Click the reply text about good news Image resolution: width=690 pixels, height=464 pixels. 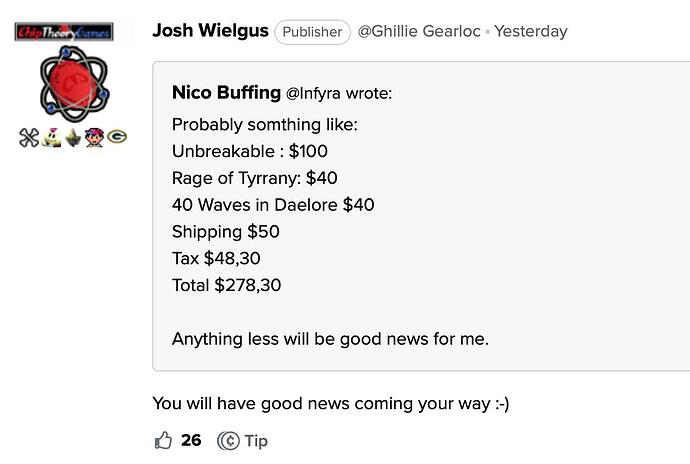click(330, 404)
